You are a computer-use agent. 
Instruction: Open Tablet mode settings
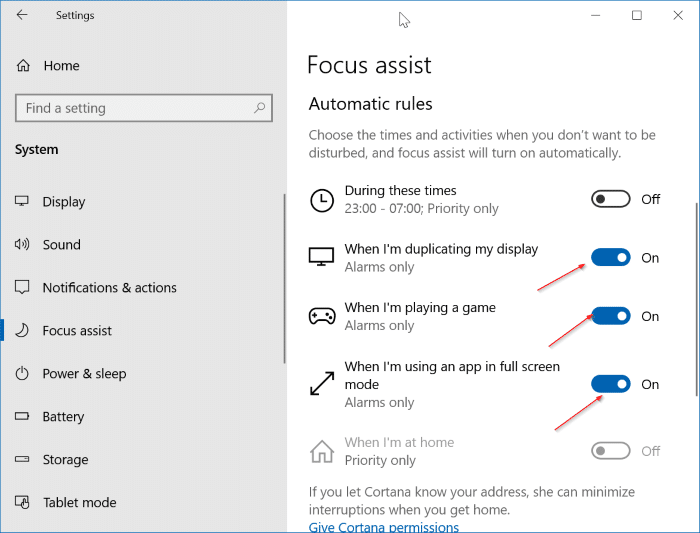(79, 503)
